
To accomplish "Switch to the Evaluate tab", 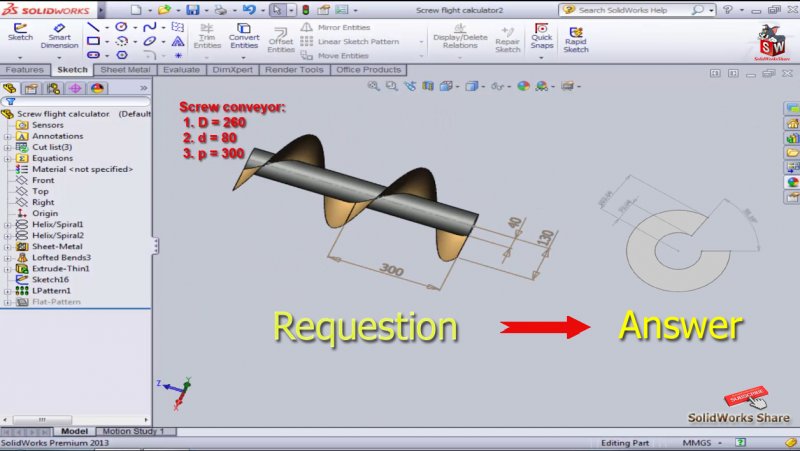I will [x=181, y=70].
